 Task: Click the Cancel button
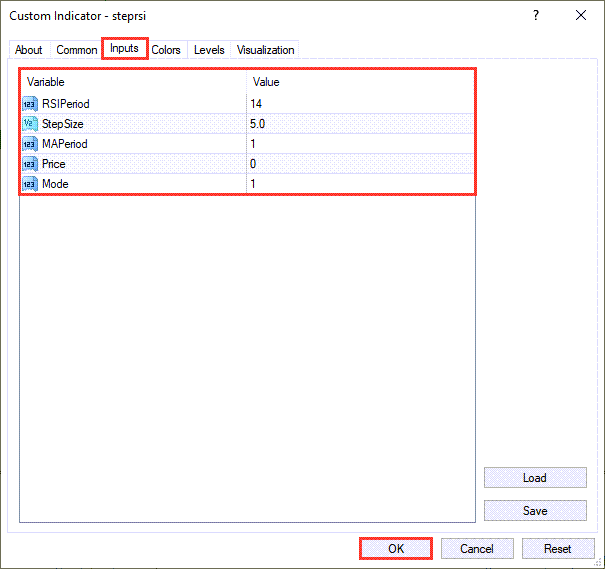tap(477, 549)
